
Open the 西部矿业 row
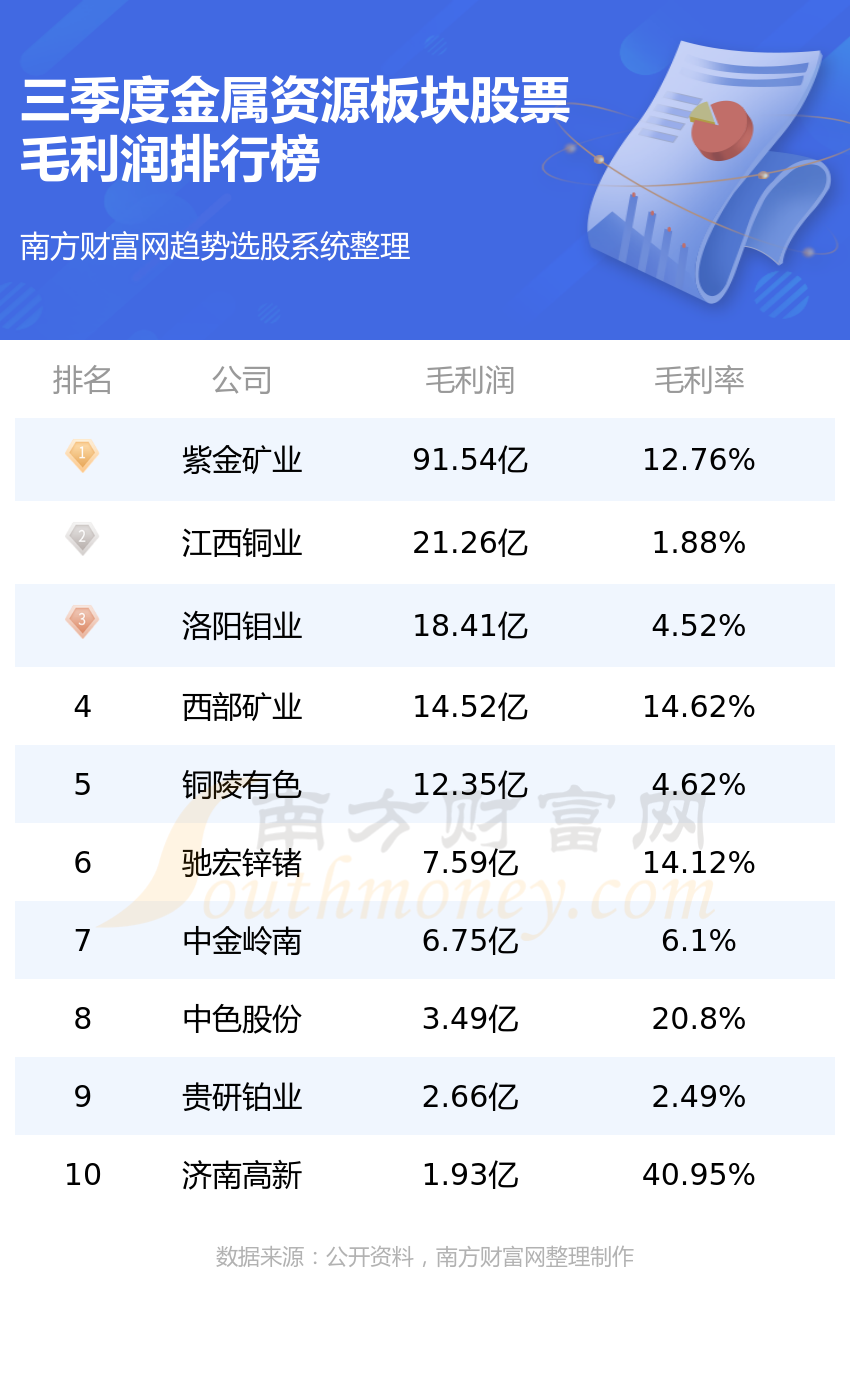click(425, 707)
